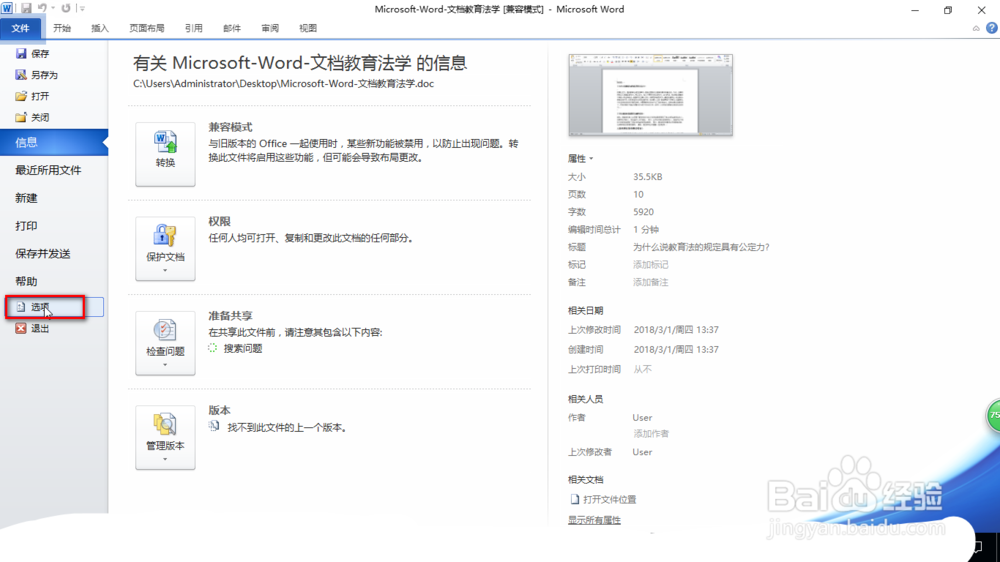Click 添加备注 field to add comments
Image resolution: width=1000 pixels, height=562 pixels.
(651, 282)
